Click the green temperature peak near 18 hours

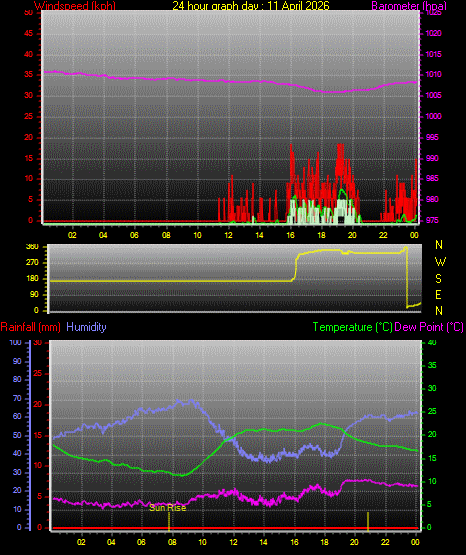[321, 423]
